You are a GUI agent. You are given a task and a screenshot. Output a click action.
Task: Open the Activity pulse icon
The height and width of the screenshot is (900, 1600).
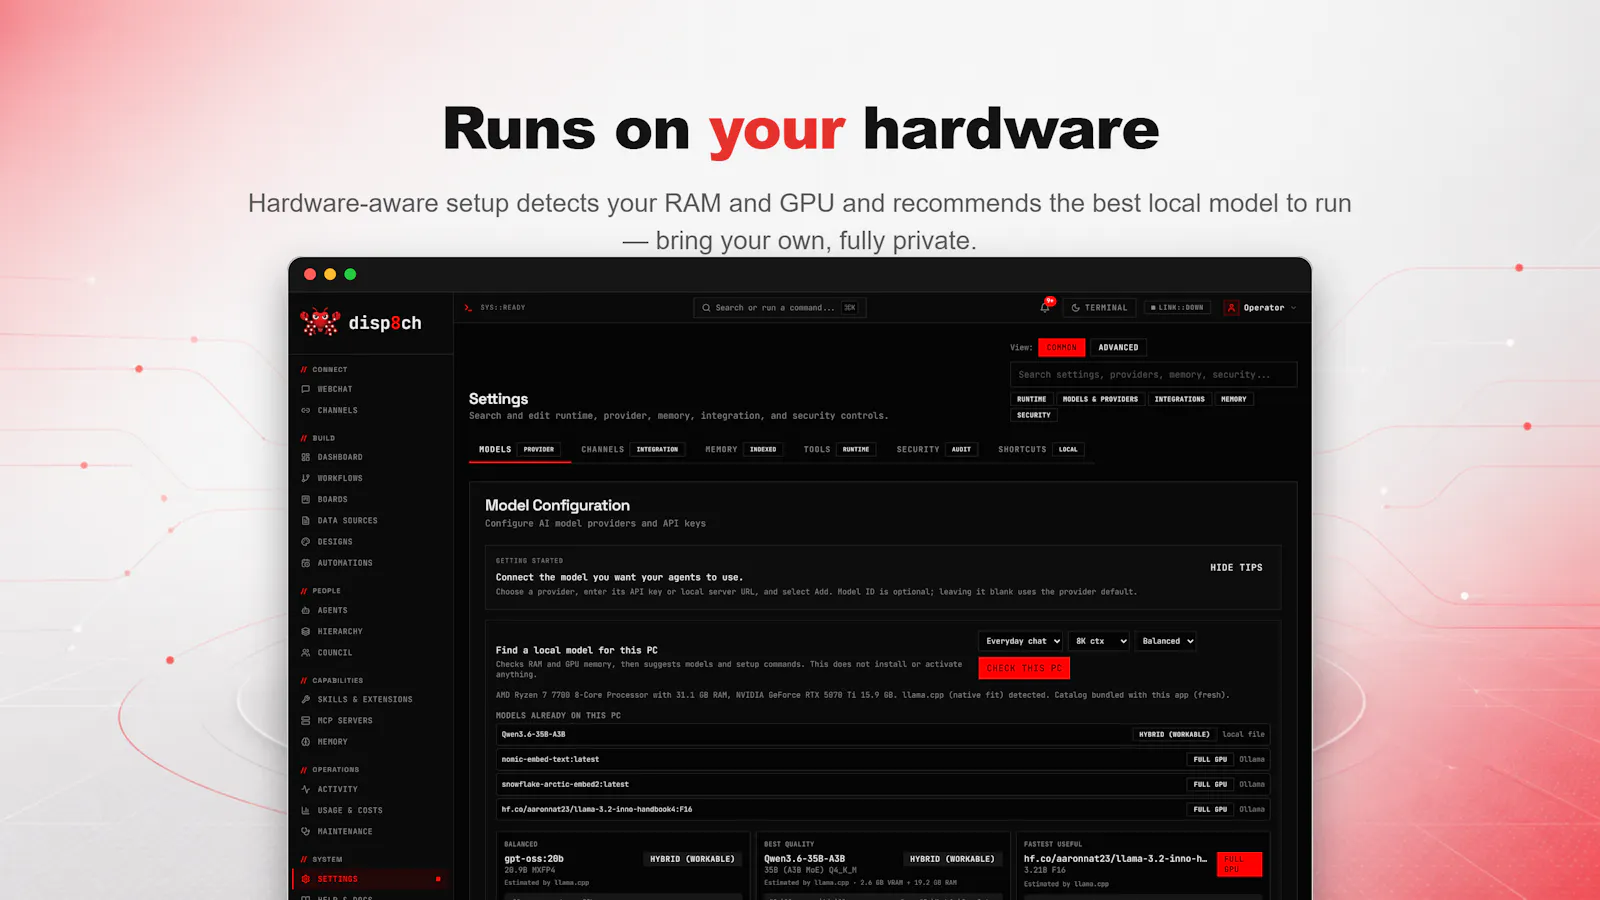[306, 789]
